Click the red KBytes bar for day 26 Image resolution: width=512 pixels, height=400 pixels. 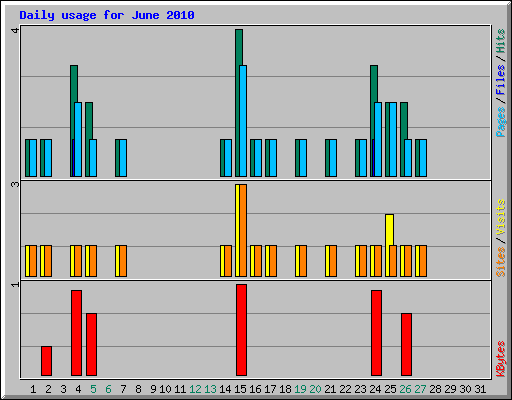(x=406, y=344)
